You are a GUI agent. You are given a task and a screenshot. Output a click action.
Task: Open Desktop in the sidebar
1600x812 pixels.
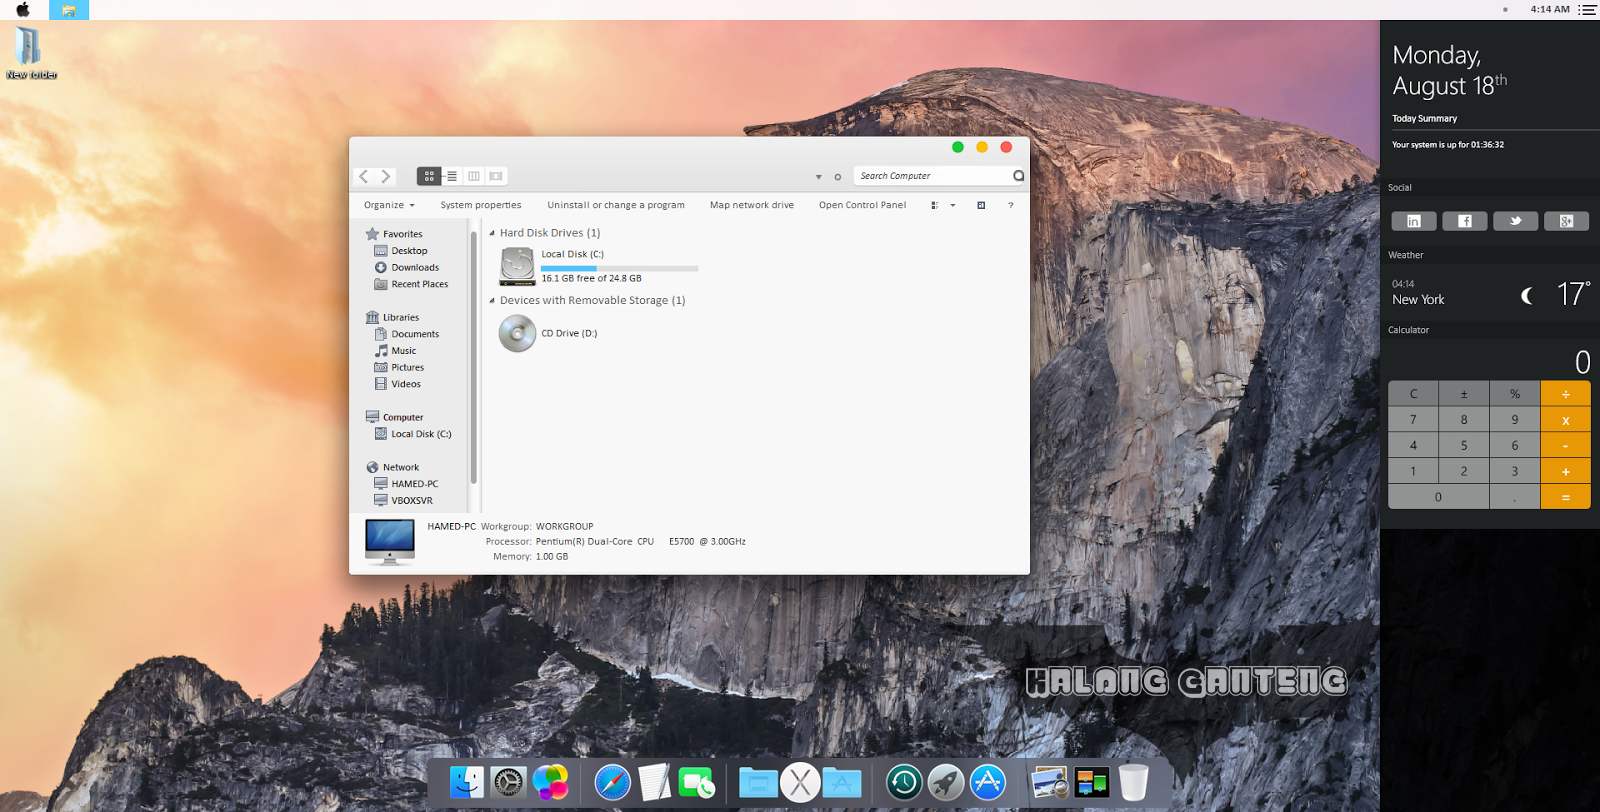[401, 251]
